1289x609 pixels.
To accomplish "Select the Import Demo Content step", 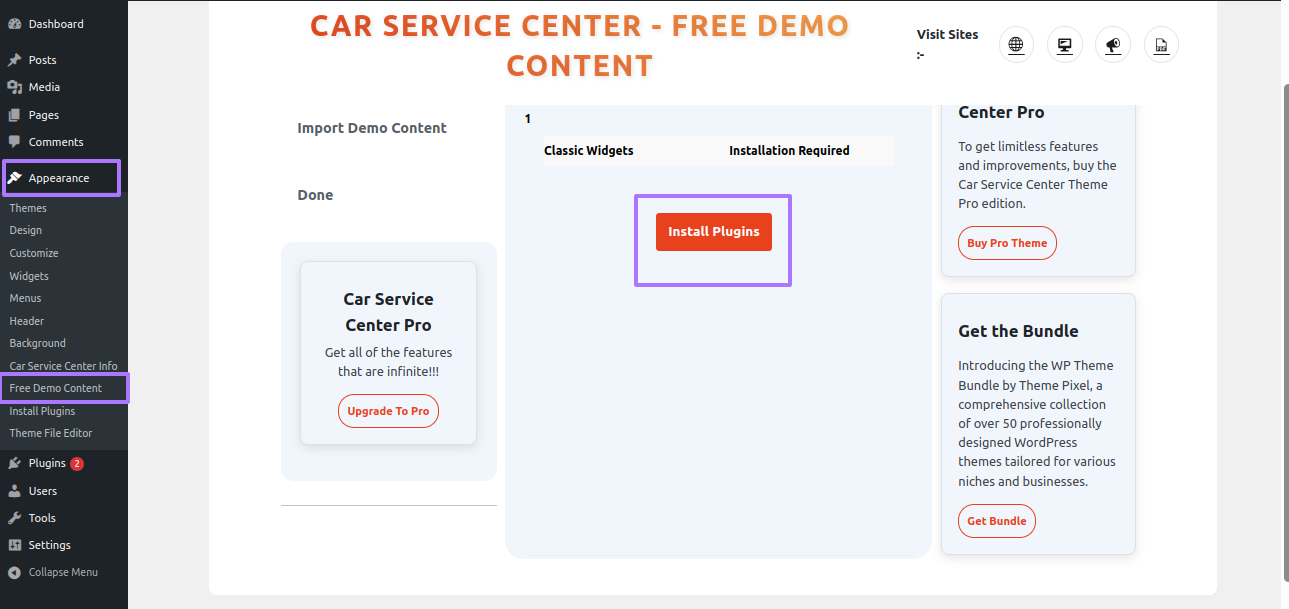I will click(372, 128).
